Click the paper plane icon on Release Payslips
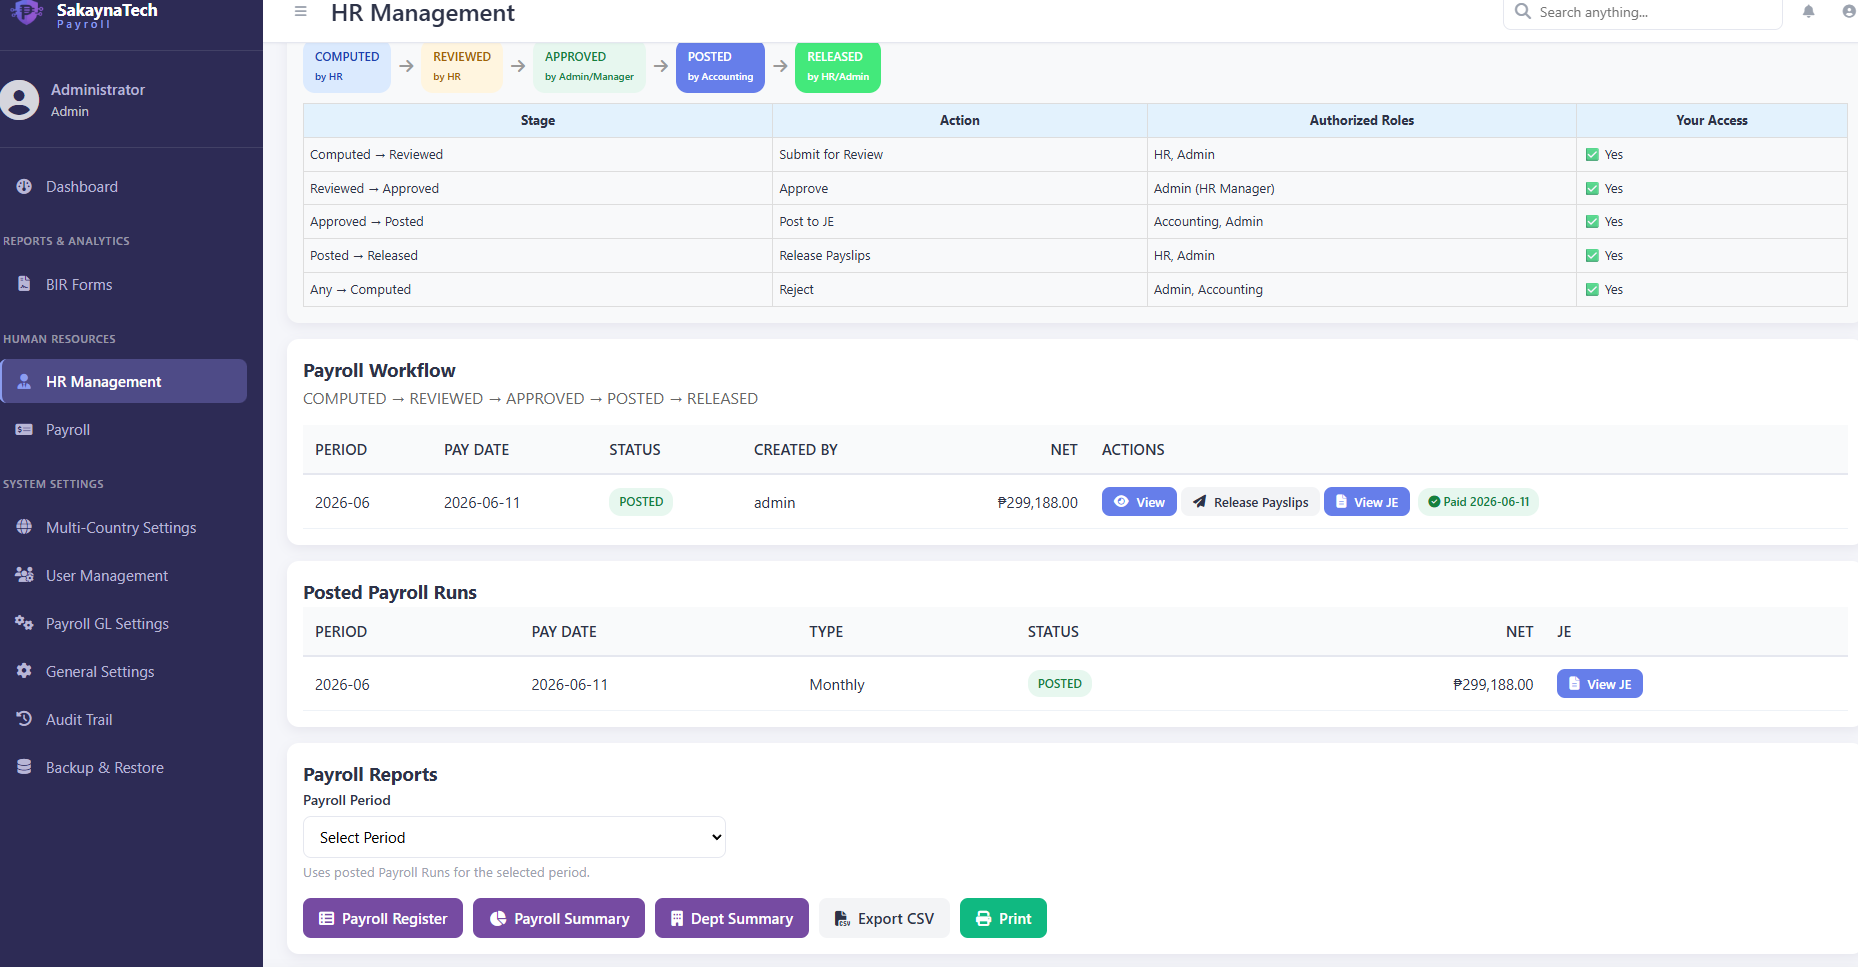This screenshot has height=967, width=1858. pyautogui.click(x=1199, y=502)
